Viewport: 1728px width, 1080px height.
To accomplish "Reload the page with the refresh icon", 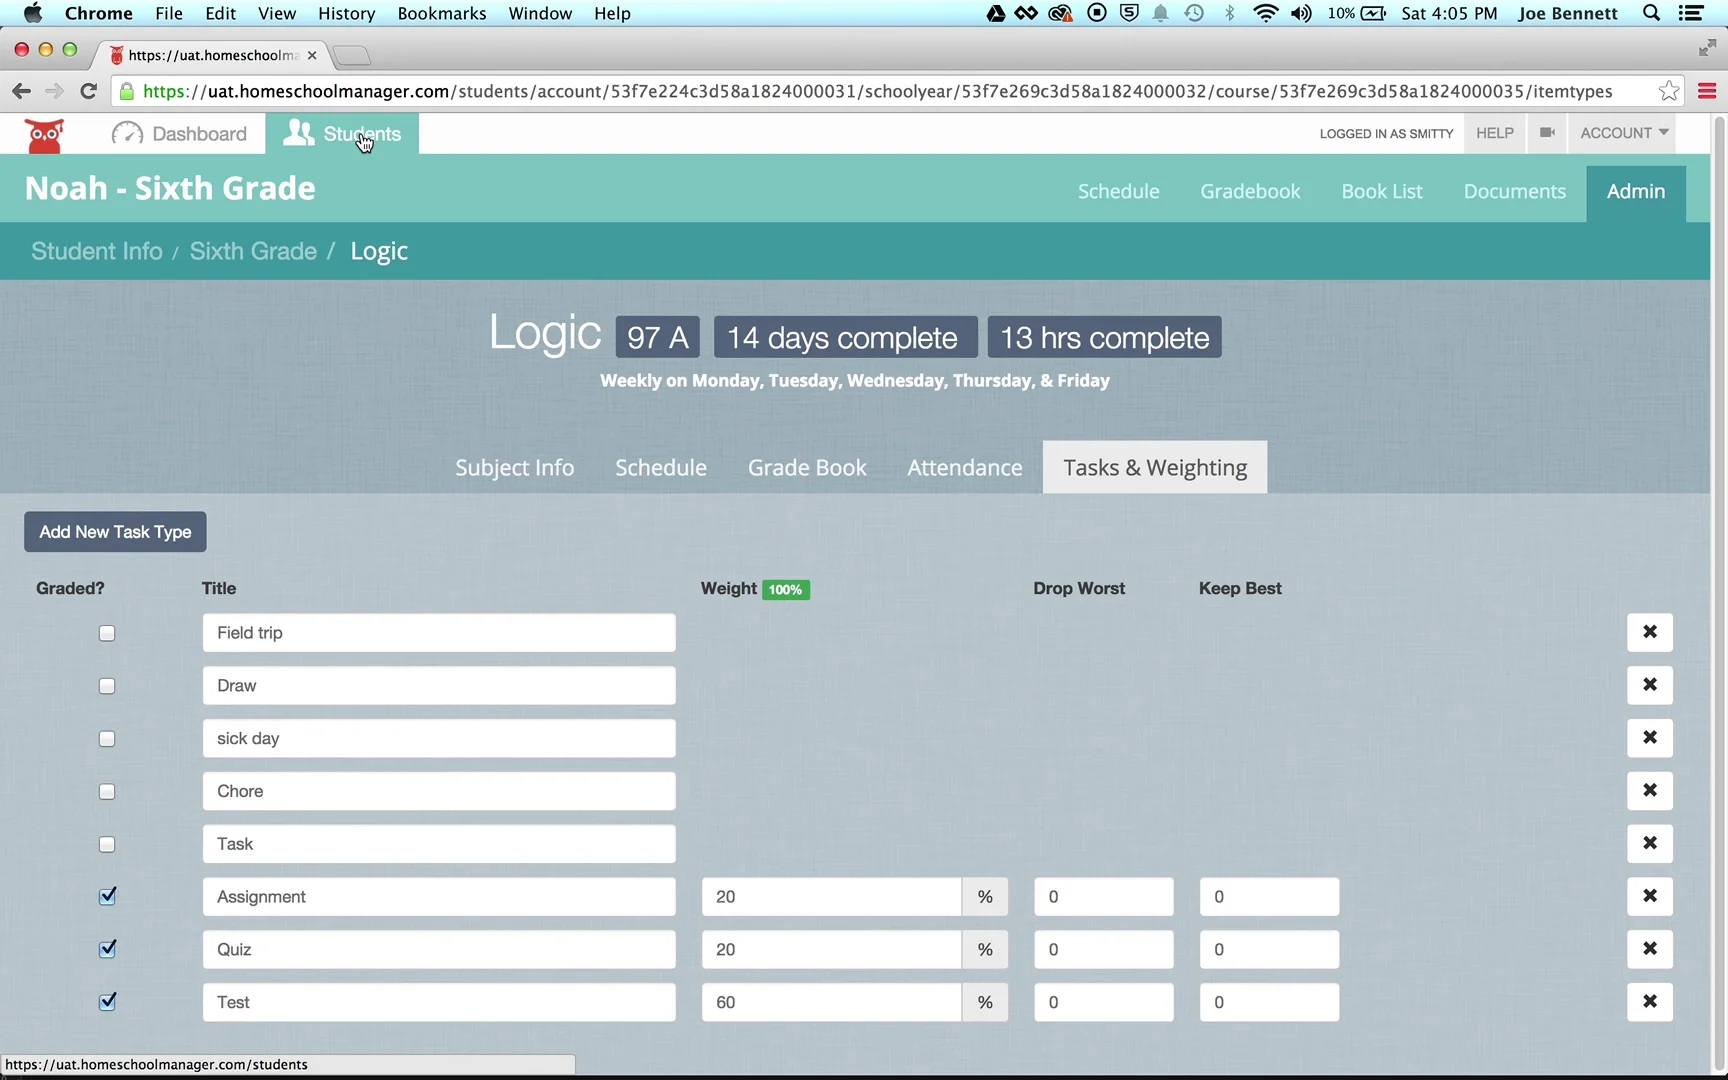I will pyautogui.click(x=88, y=91).
